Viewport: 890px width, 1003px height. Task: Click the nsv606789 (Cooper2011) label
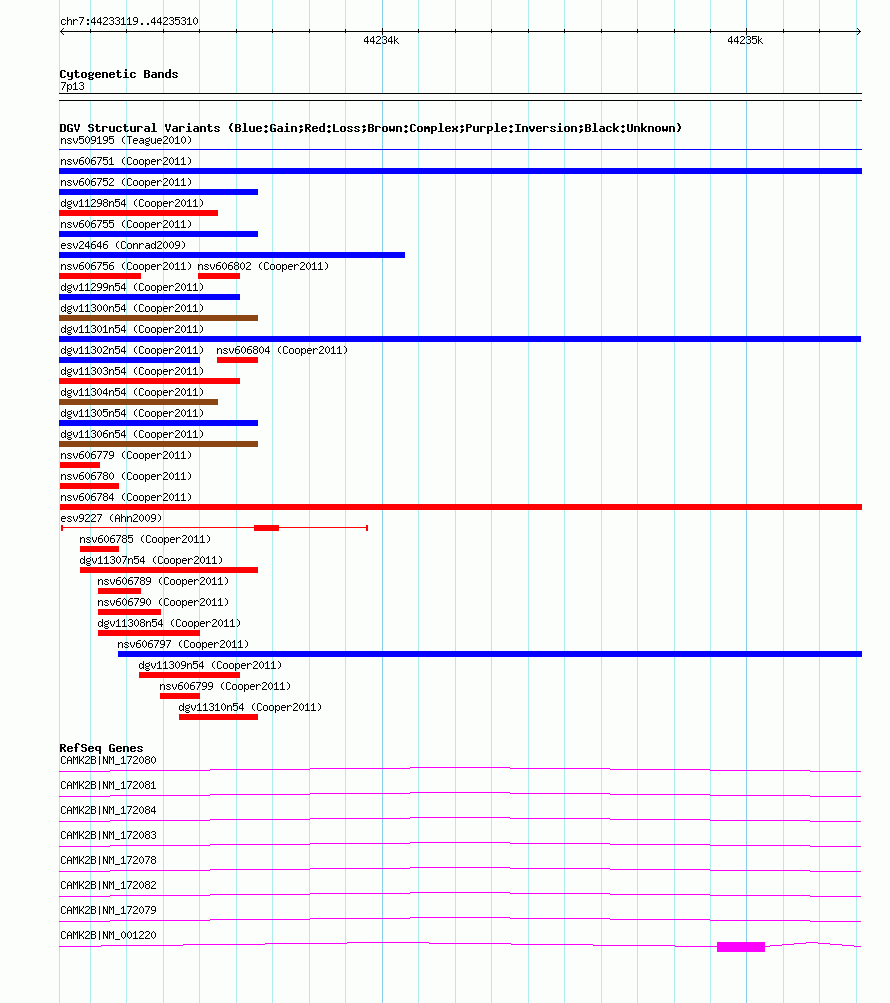pyautogui.click(x=163, y=581)
